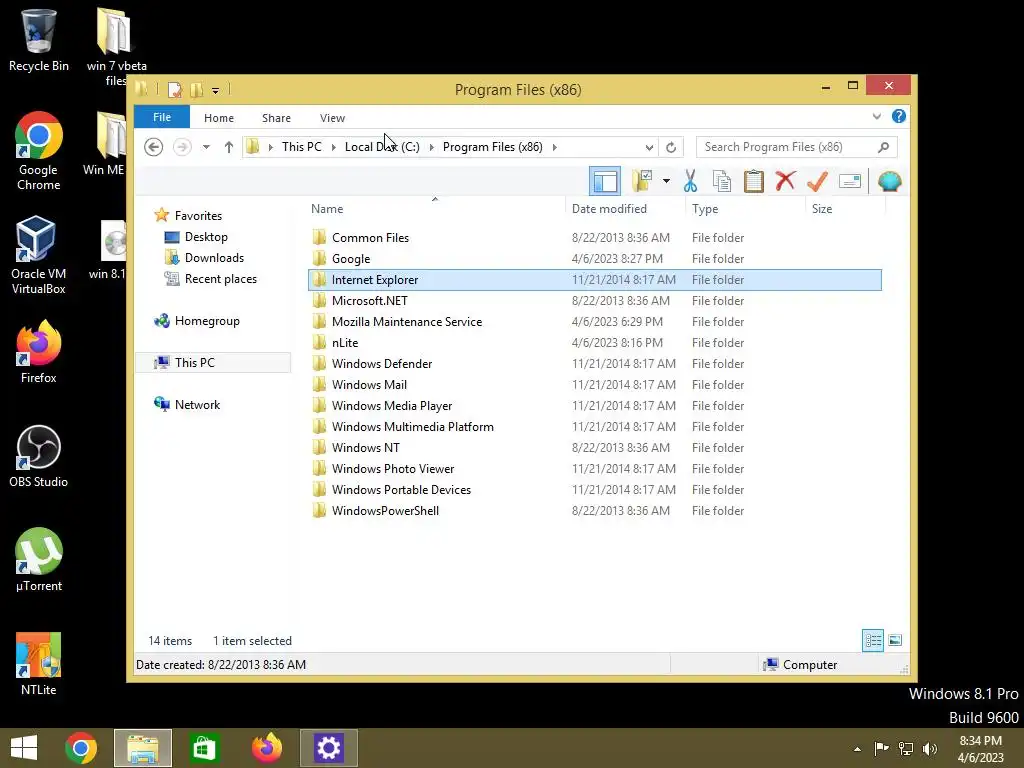Open the File ribbon tab

pos(162,117)
